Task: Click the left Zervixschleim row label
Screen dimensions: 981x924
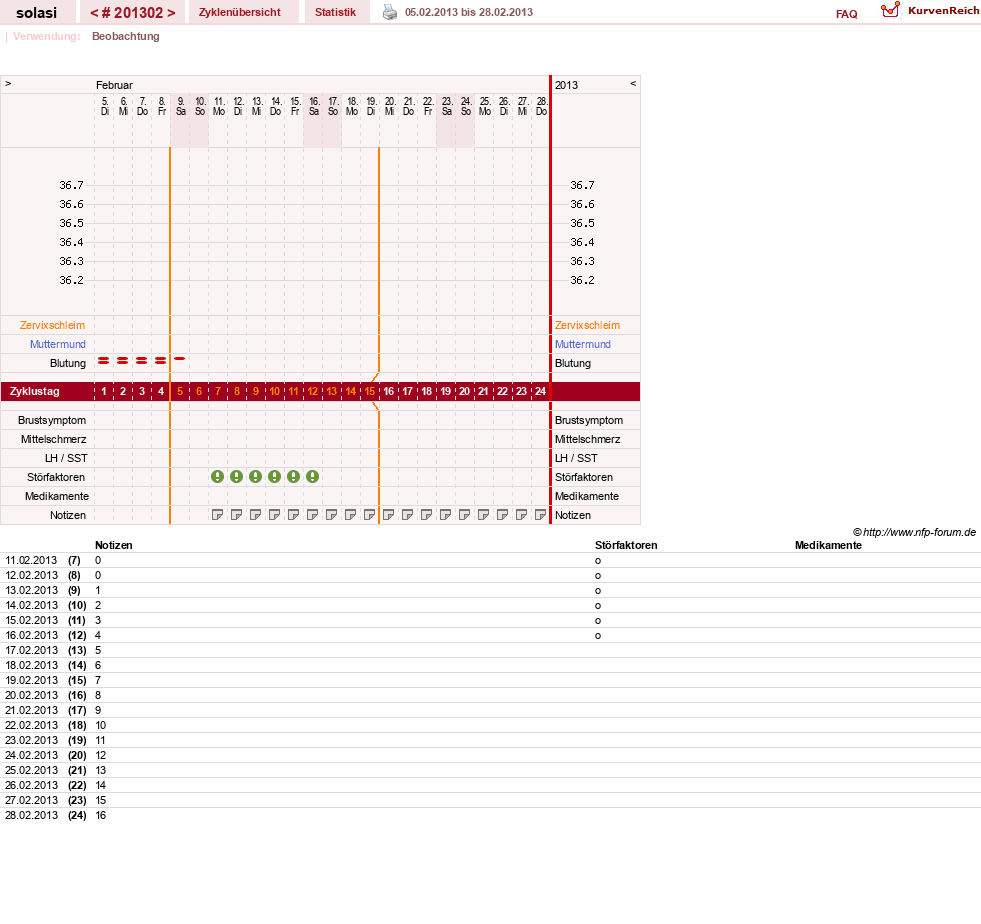Action: tap(53, 325)
